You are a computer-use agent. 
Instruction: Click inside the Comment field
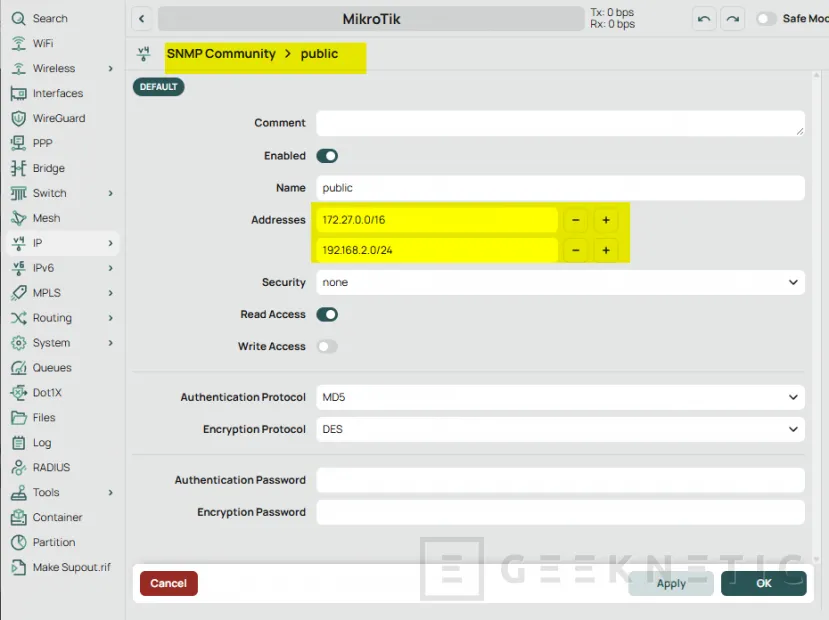pos(560,123)
